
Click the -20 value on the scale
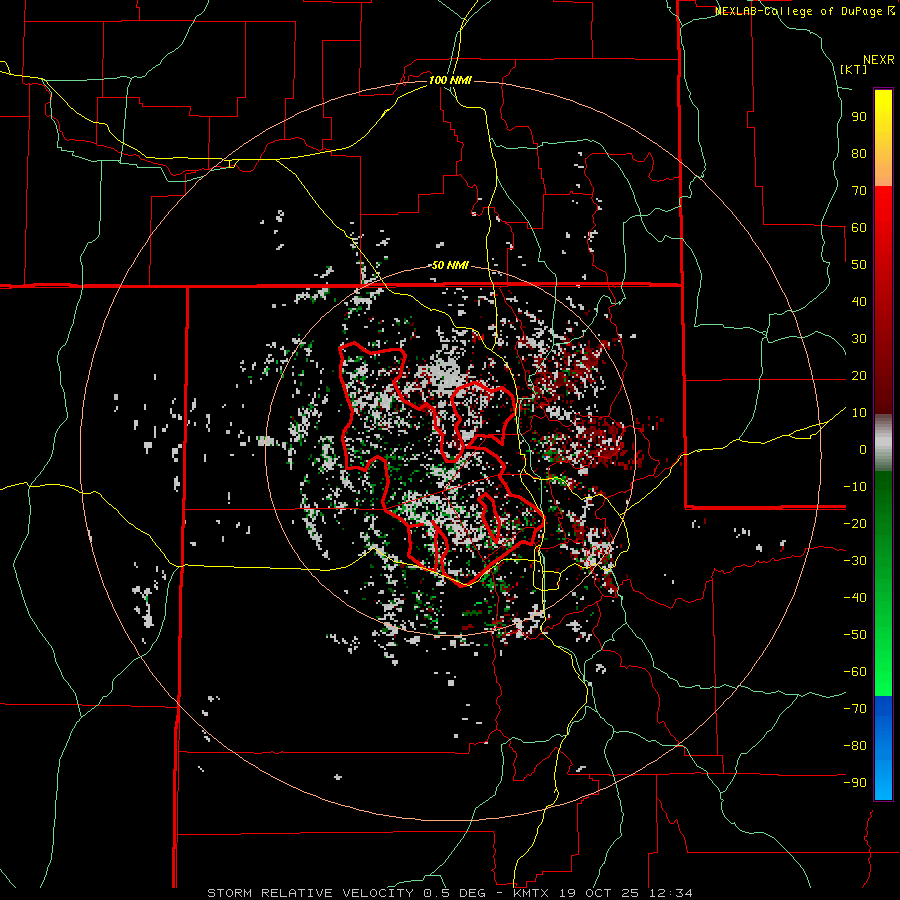click(x=855, y=523)
